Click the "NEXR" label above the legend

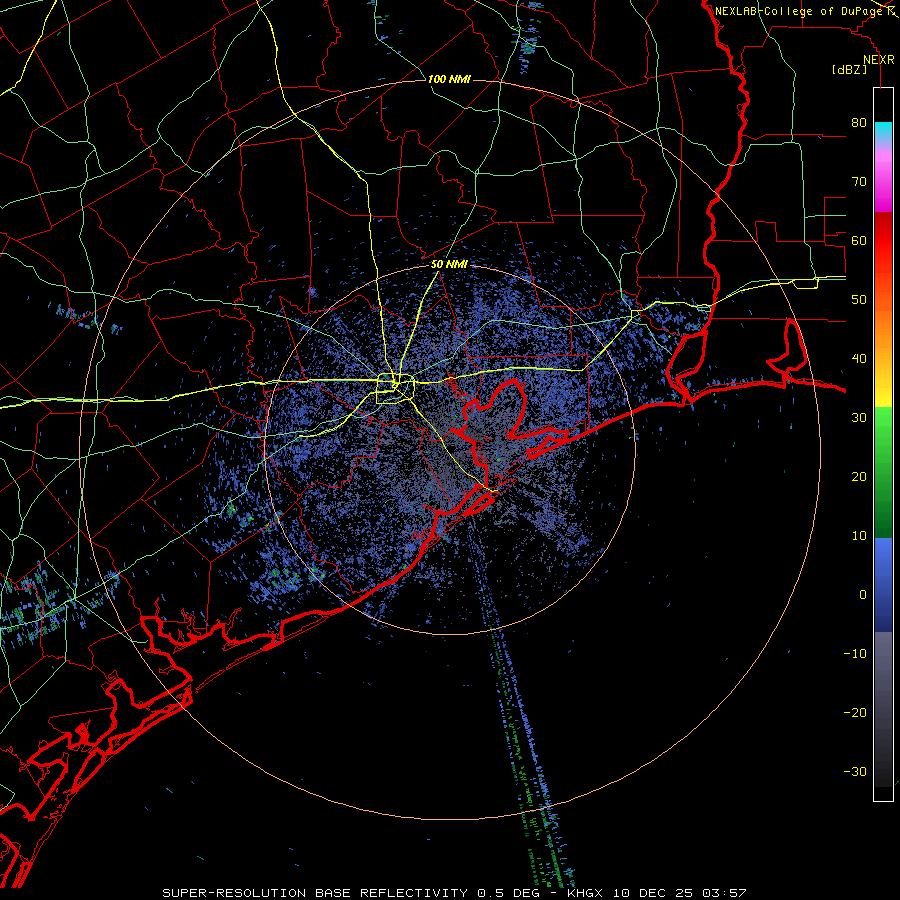[878, 60]
